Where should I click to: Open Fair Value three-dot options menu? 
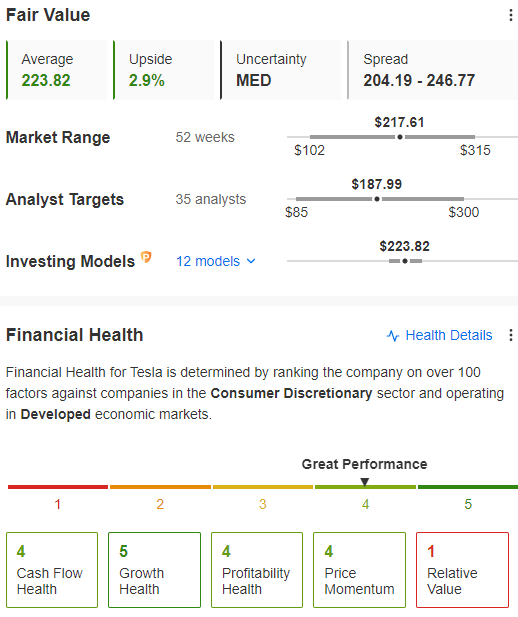(511, 15)
